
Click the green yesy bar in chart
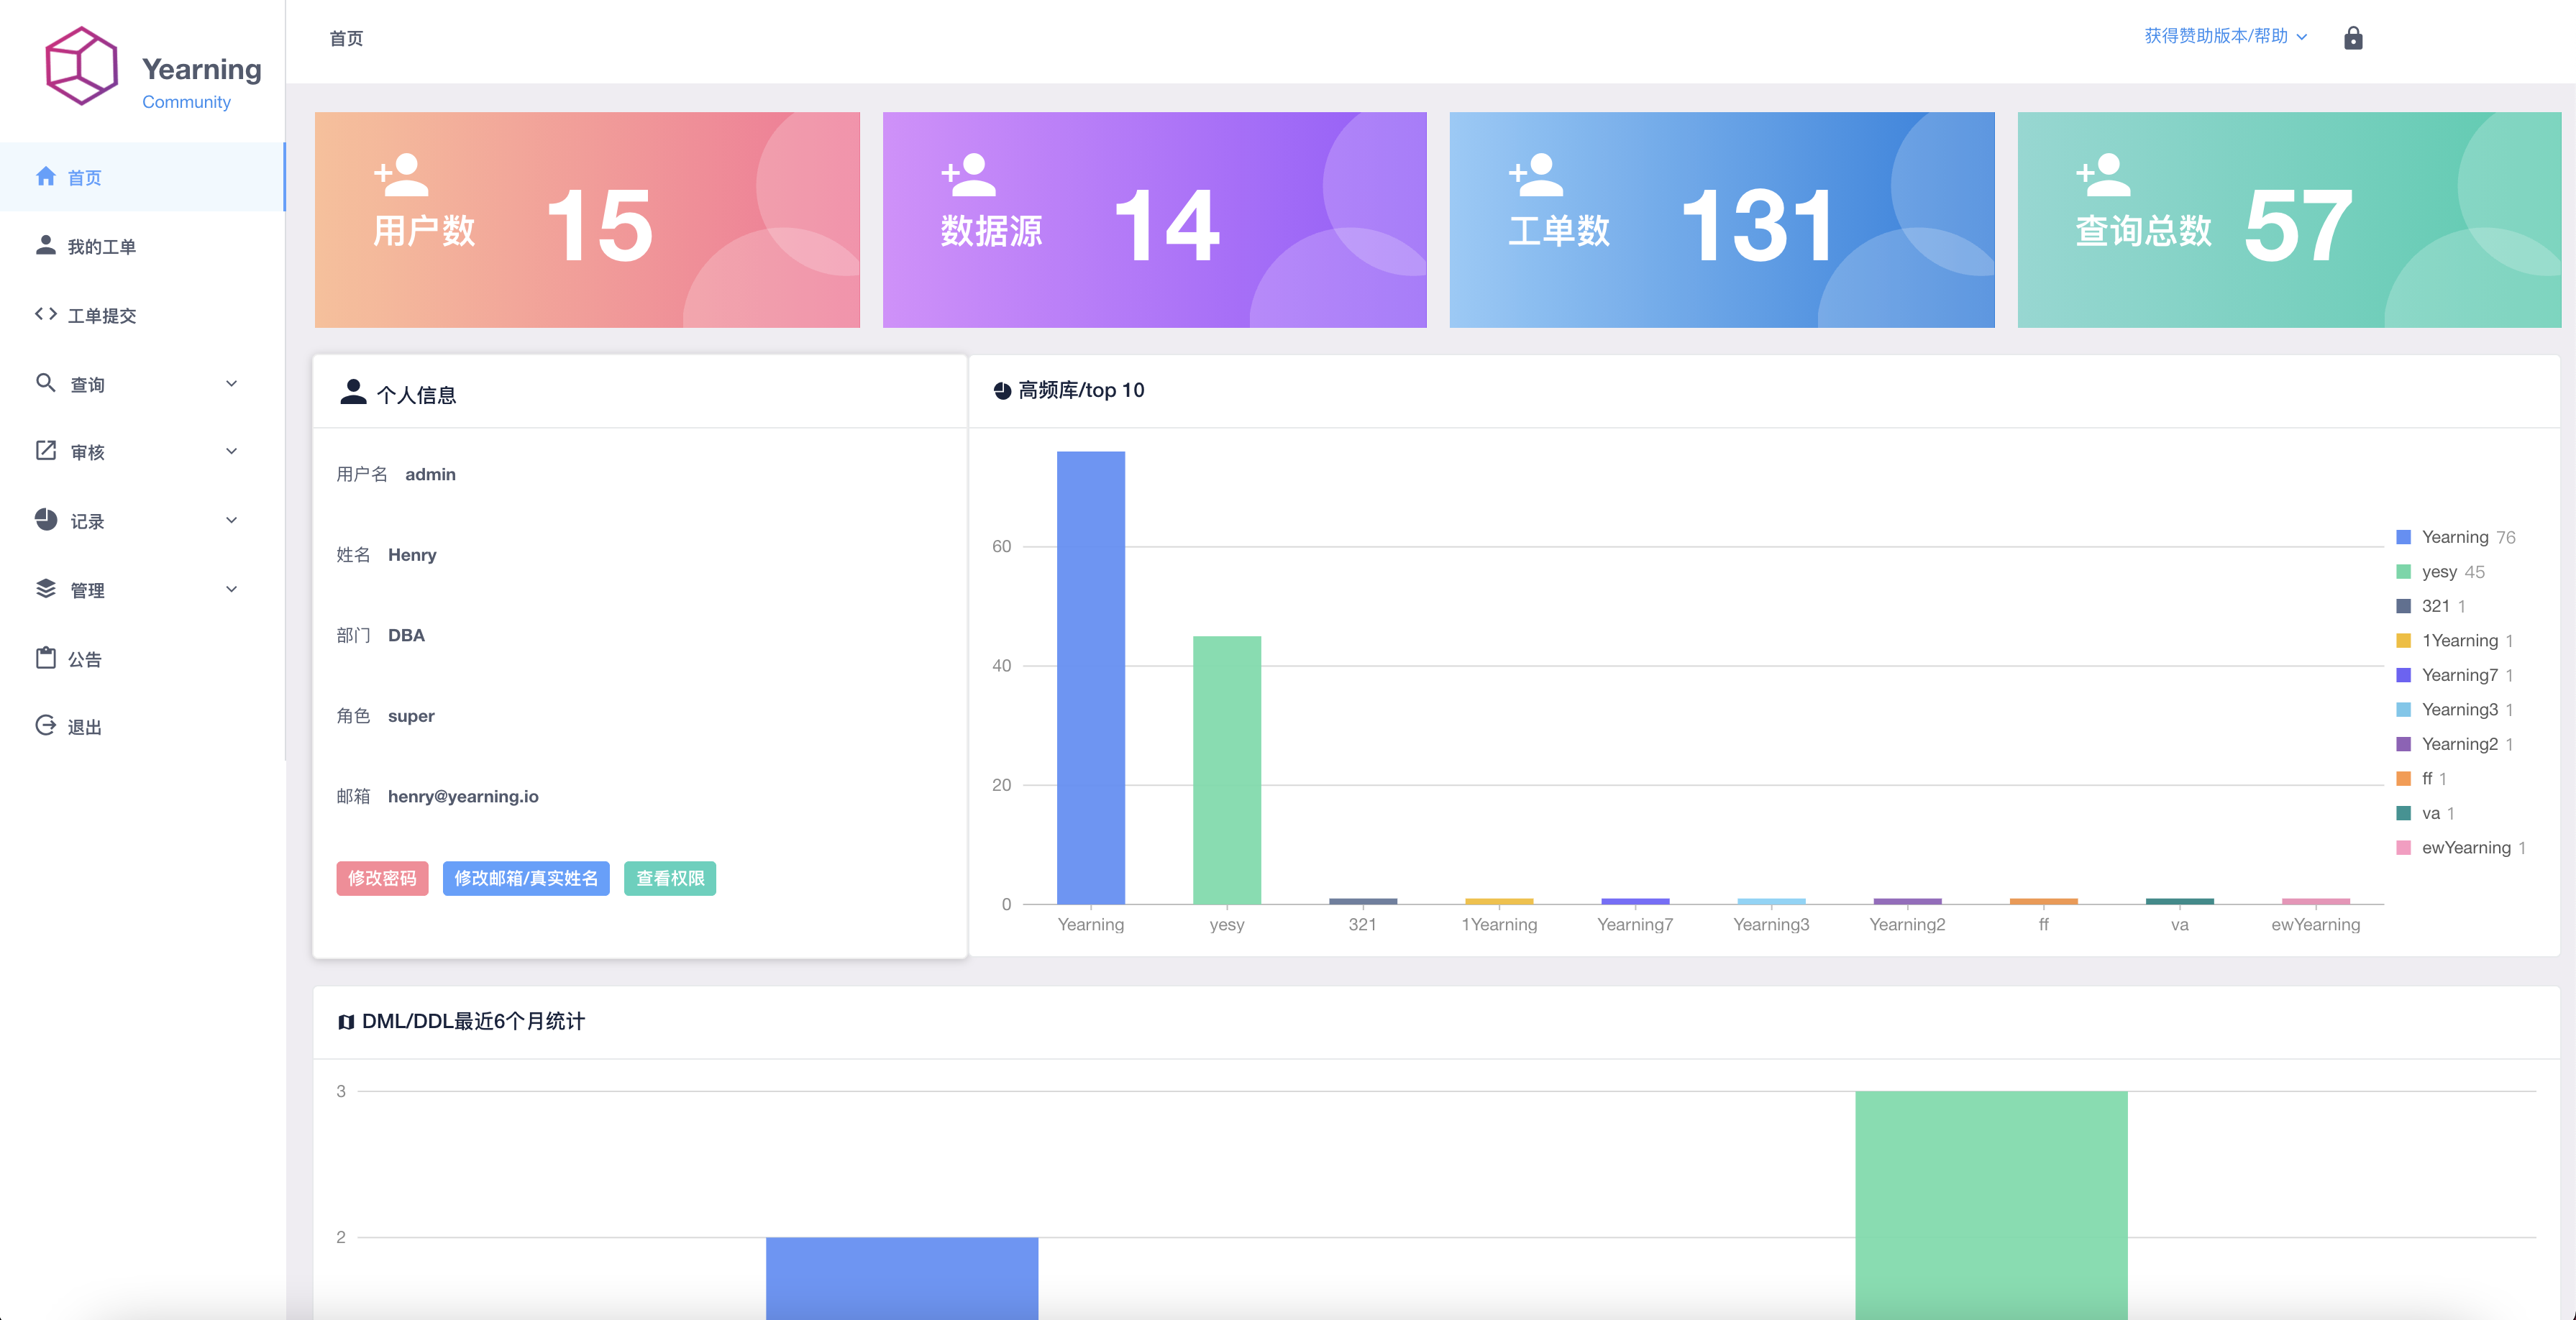click(x=1227, y=770)
